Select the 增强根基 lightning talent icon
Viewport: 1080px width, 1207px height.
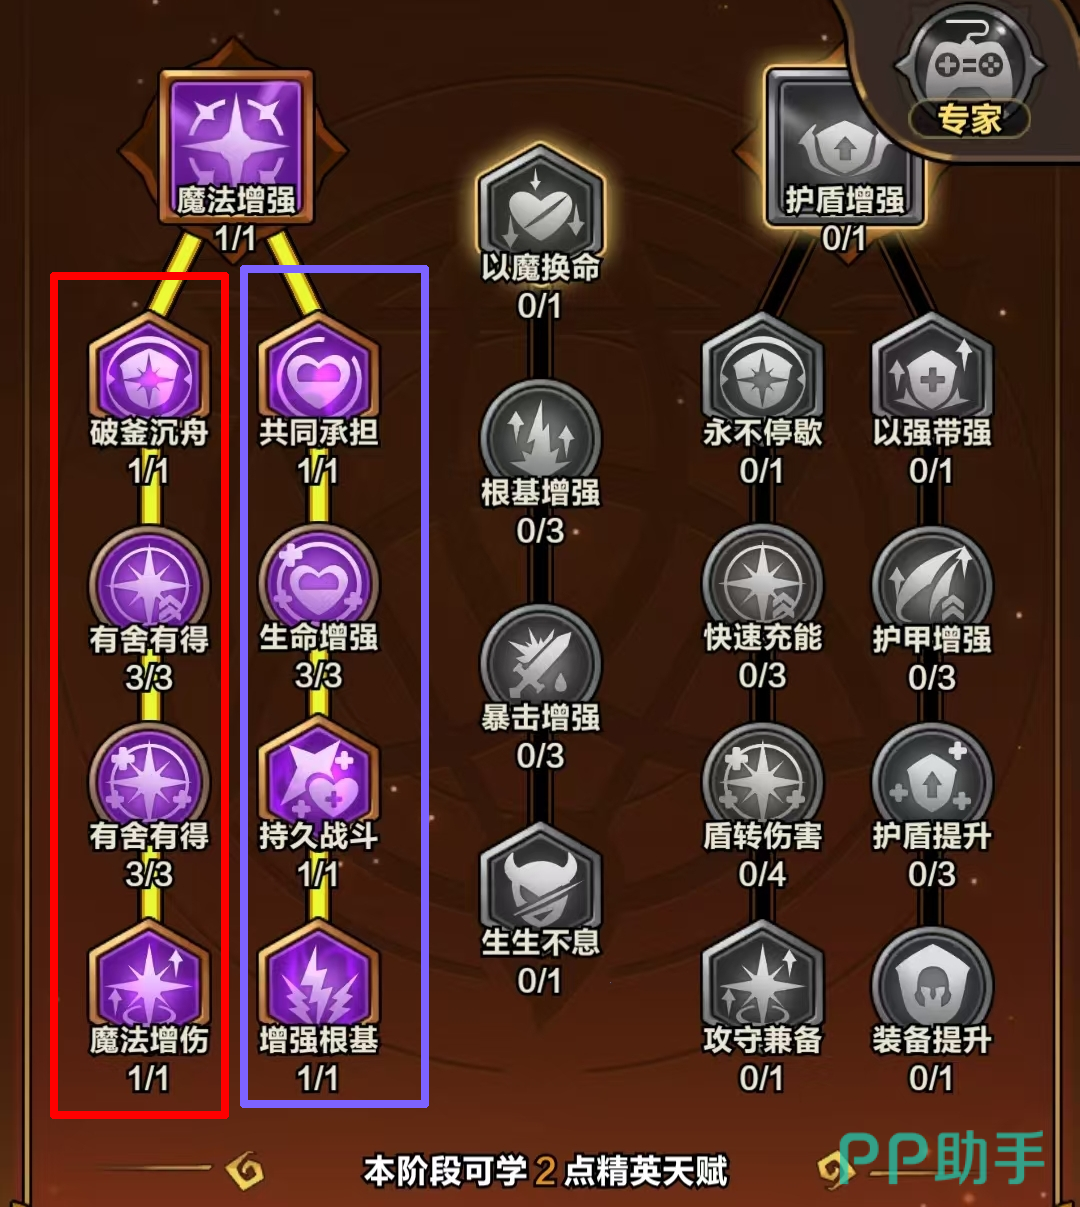pos(318,981)
